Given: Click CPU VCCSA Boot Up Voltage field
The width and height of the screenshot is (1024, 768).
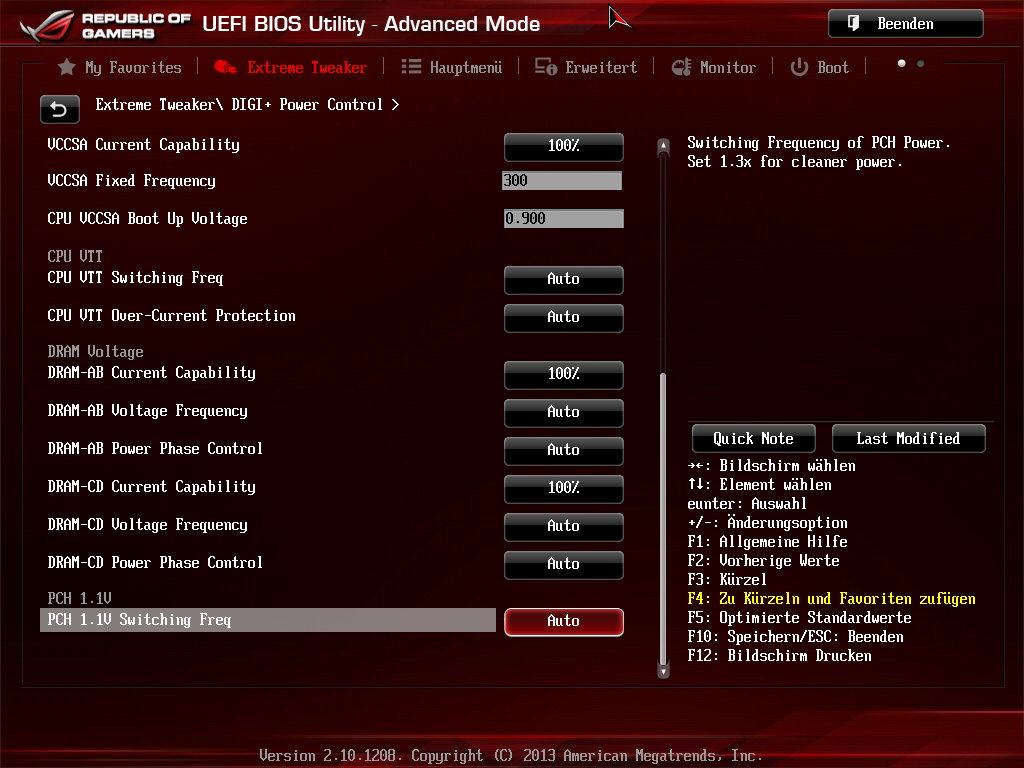Looking at the screenshot, I should point(564,218).
